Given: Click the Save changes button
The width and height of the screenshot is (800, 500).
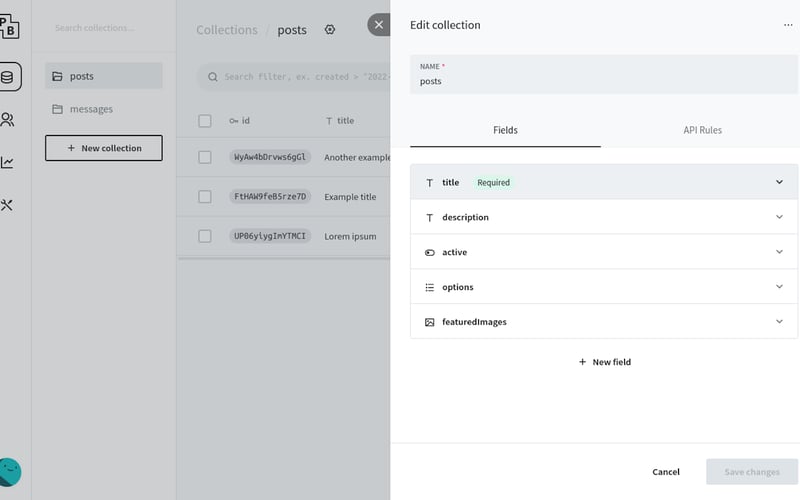Looking at the screenshot, I should coord(752,472).
